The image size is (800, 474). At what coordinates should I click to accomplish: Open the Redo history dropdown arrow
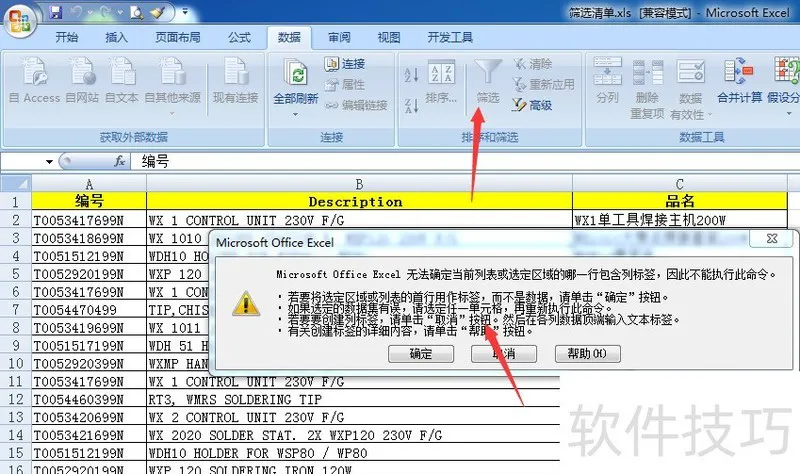tap(120, 12)
